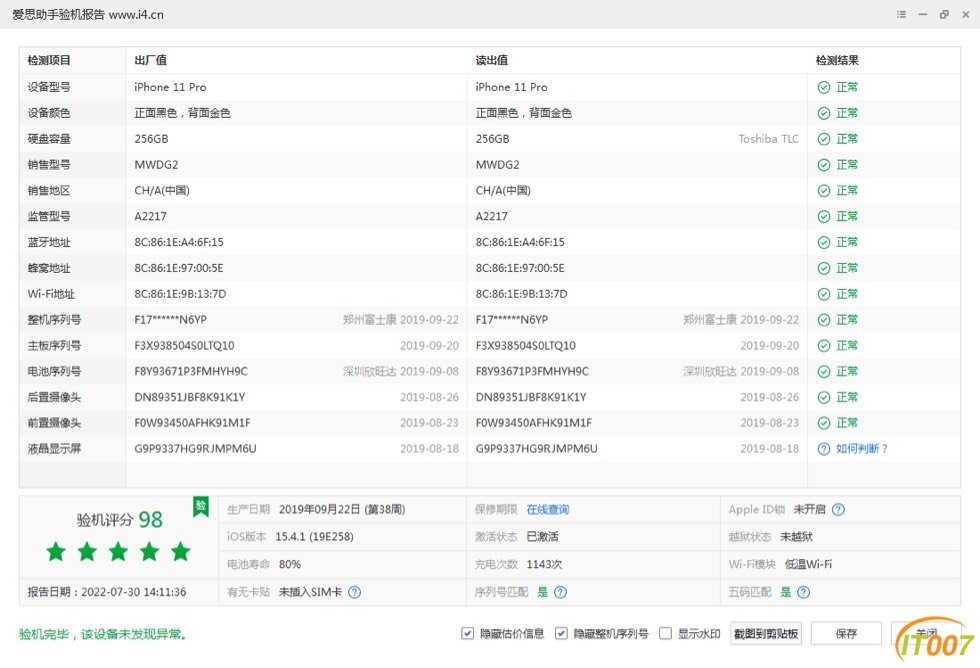This screenshot has width=980, height=668.
Task: Click the green check icon for 设备颜色
Action: (824, 113)
